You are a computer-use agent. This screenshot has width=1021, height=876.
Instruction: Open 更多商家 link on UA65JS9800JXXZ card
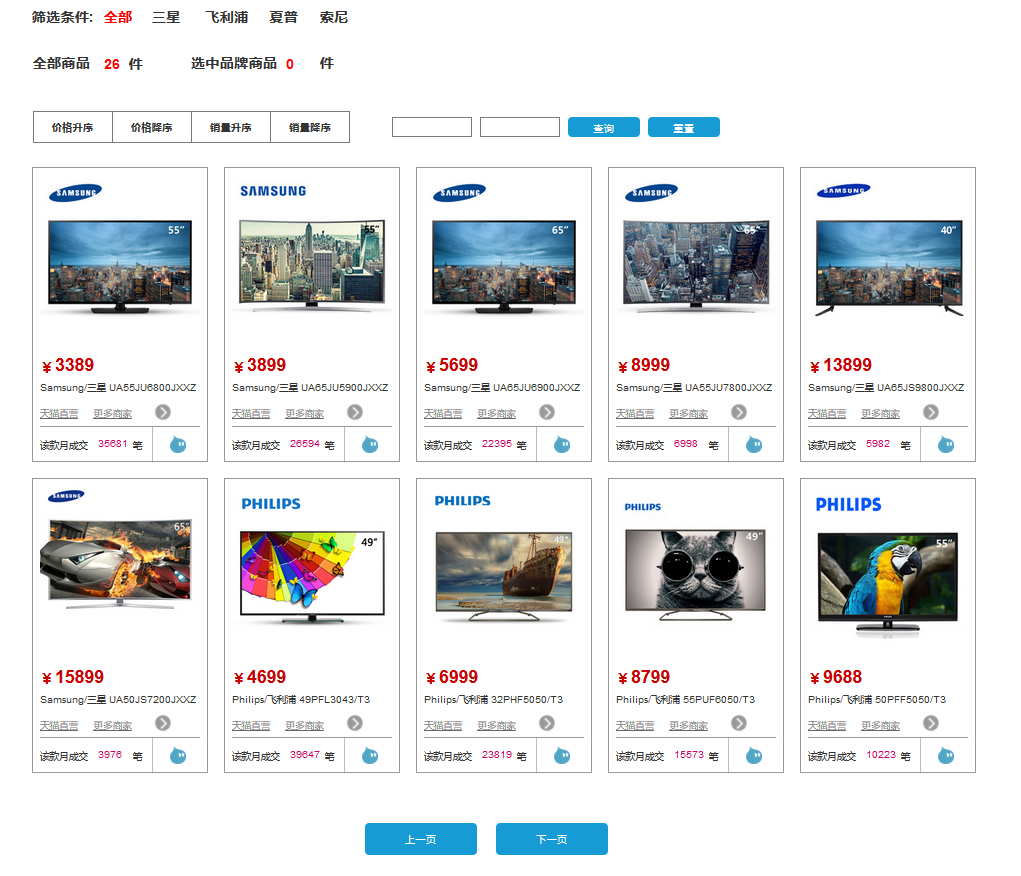881,414
